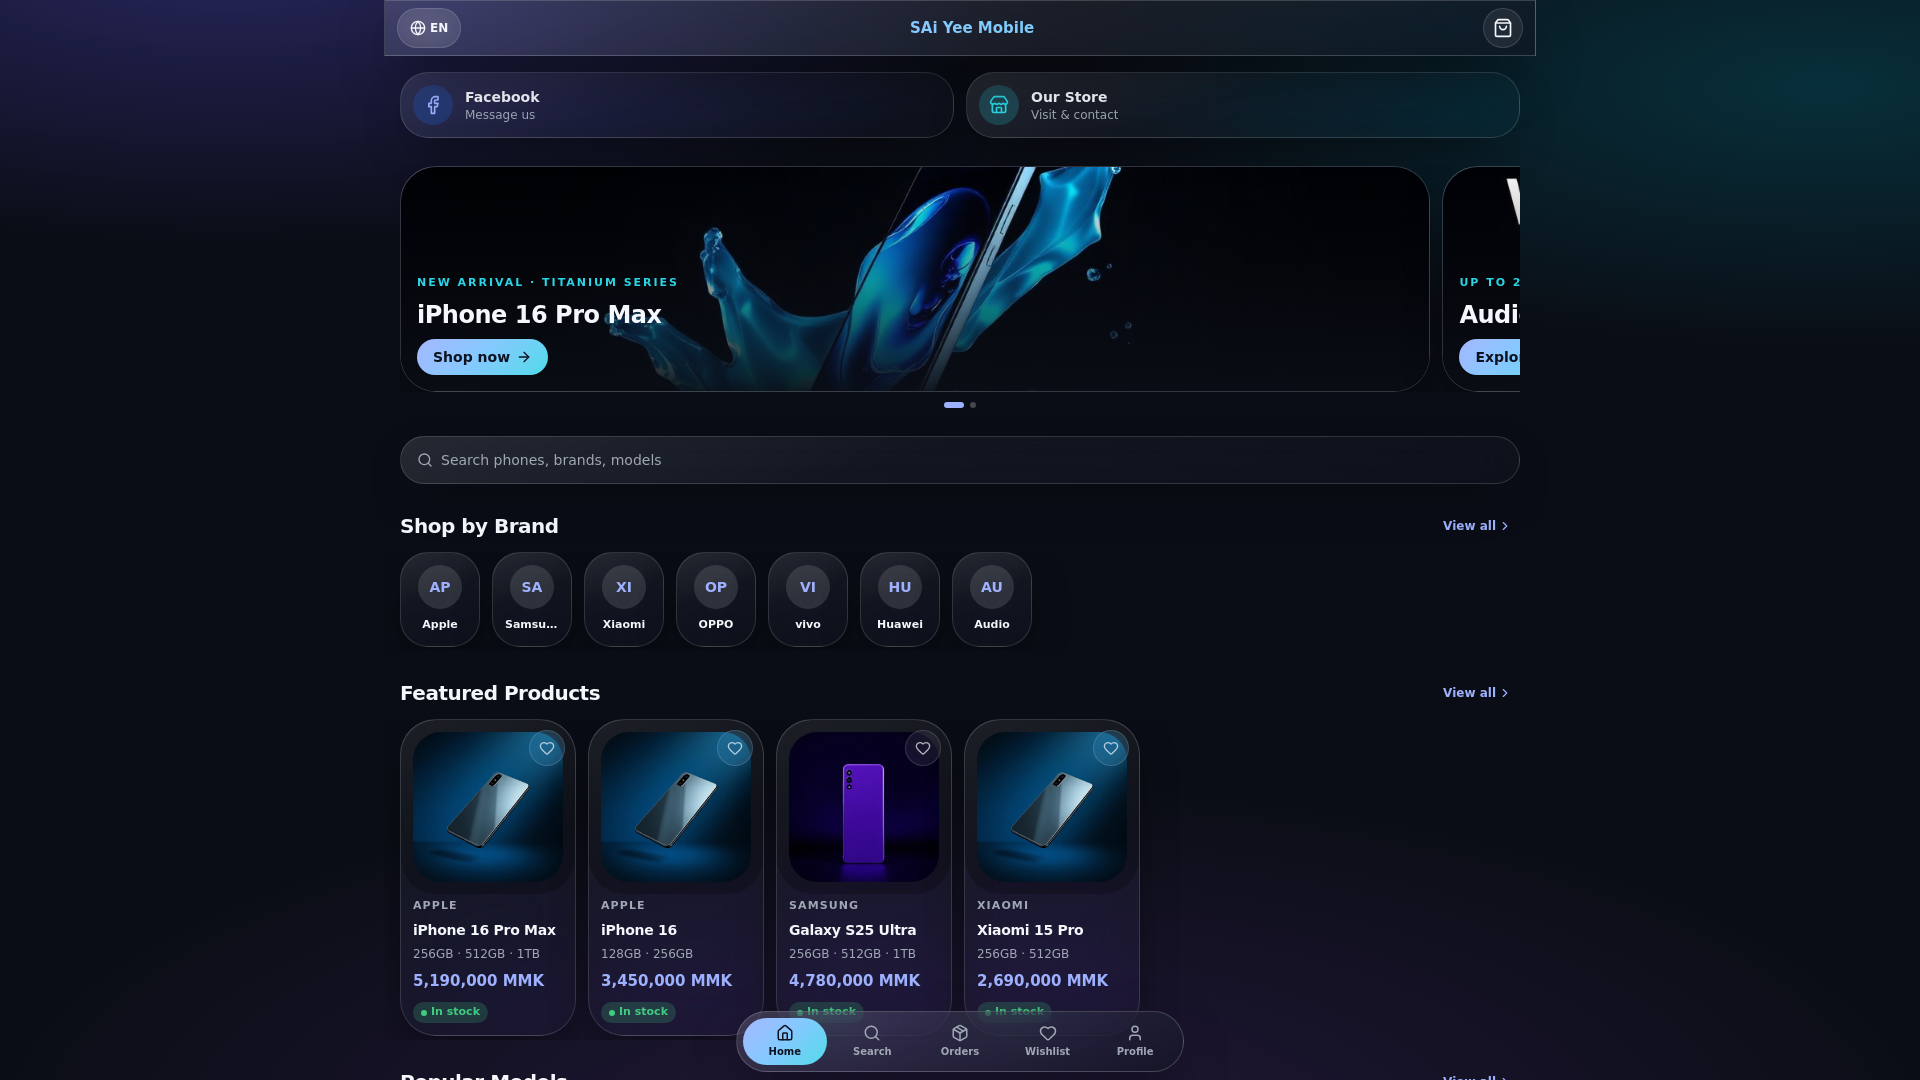Expand Shop by Brand with View all

(1476, 526)
